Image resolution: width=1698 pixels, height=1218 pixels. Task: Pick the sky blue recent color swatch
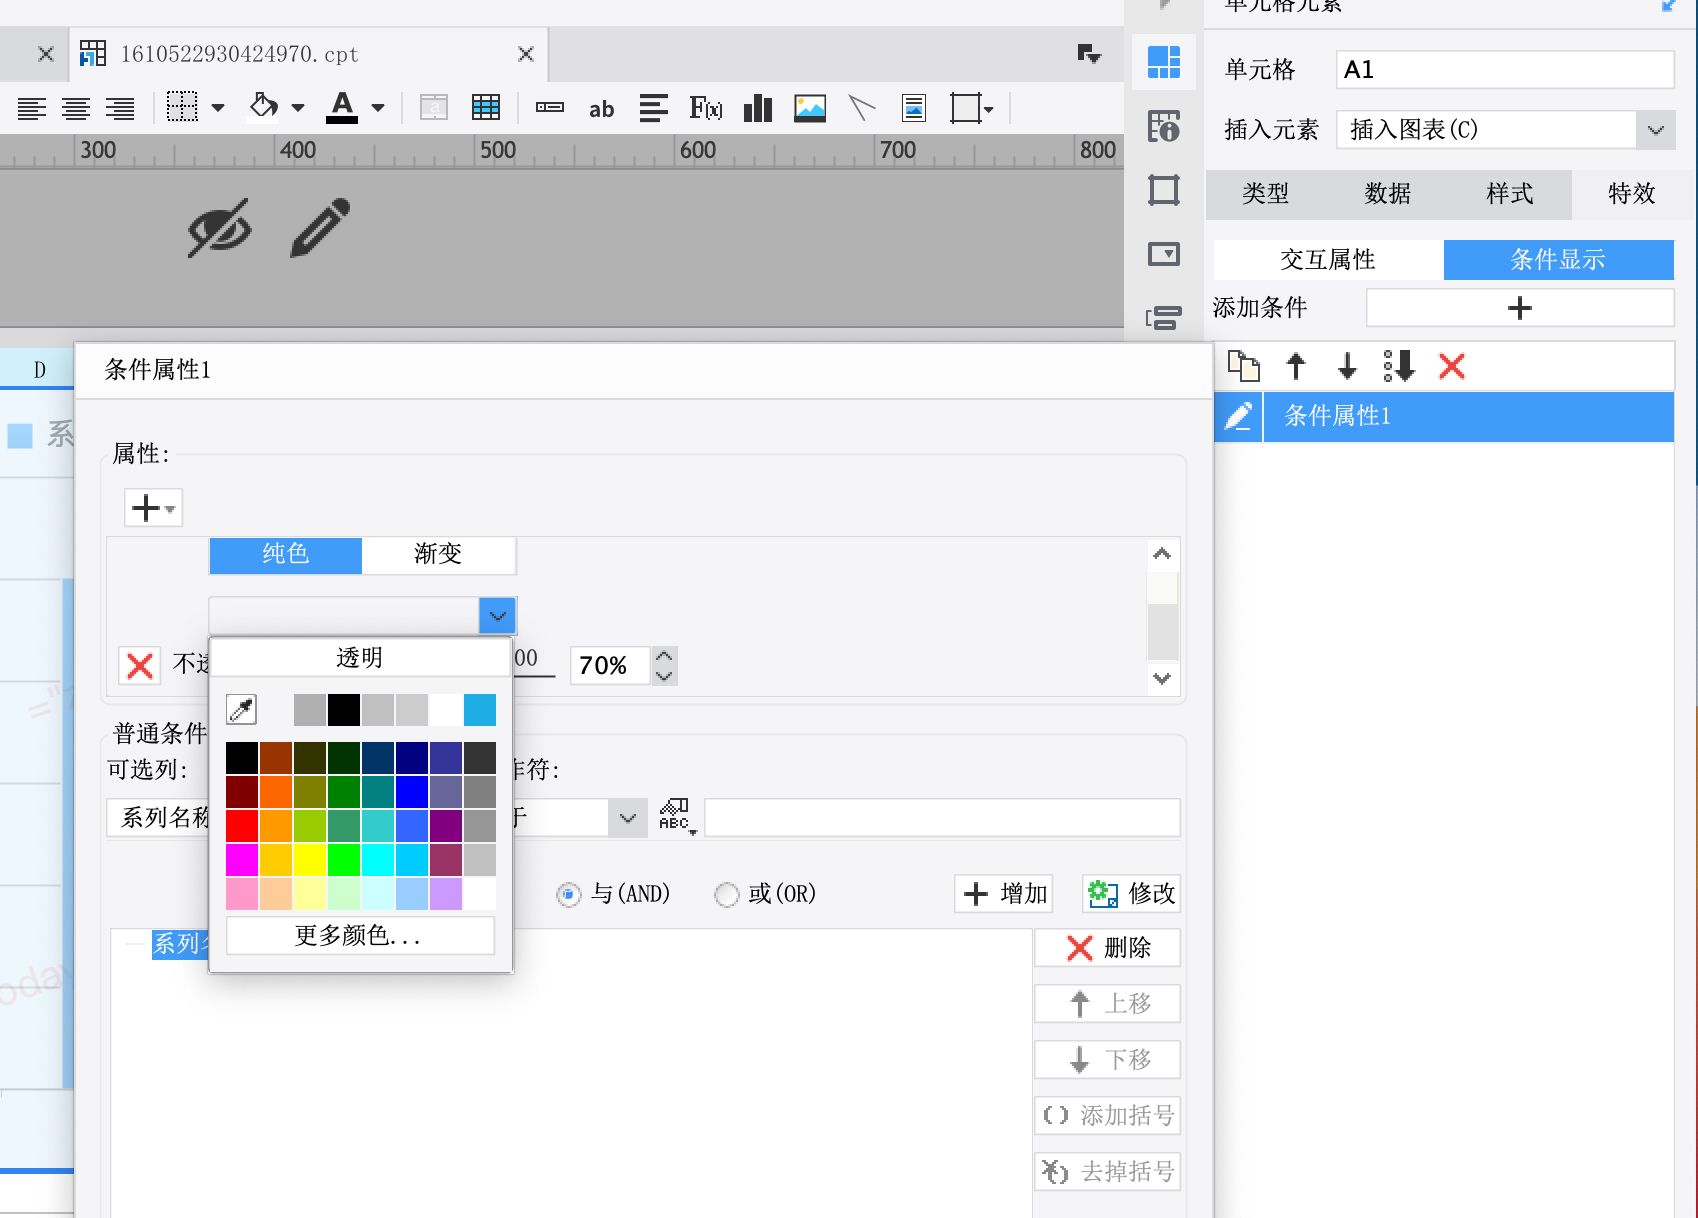[x=480, y=710]
